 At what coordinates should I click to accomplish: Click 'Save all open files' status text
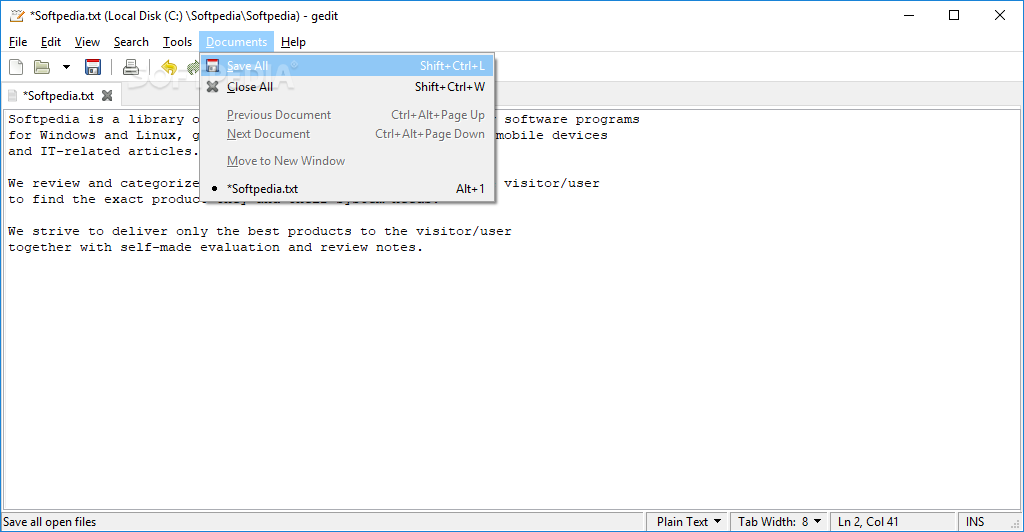49,522
